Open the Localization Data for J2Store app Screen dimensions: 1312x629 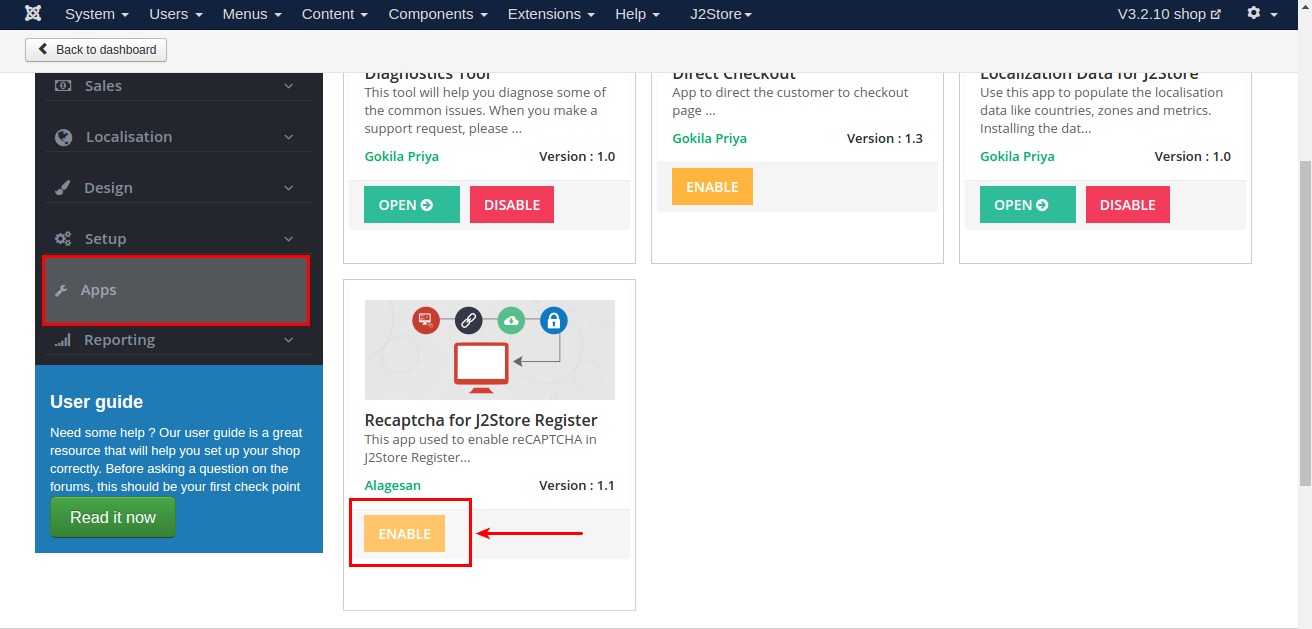(x=1028, y=204)
